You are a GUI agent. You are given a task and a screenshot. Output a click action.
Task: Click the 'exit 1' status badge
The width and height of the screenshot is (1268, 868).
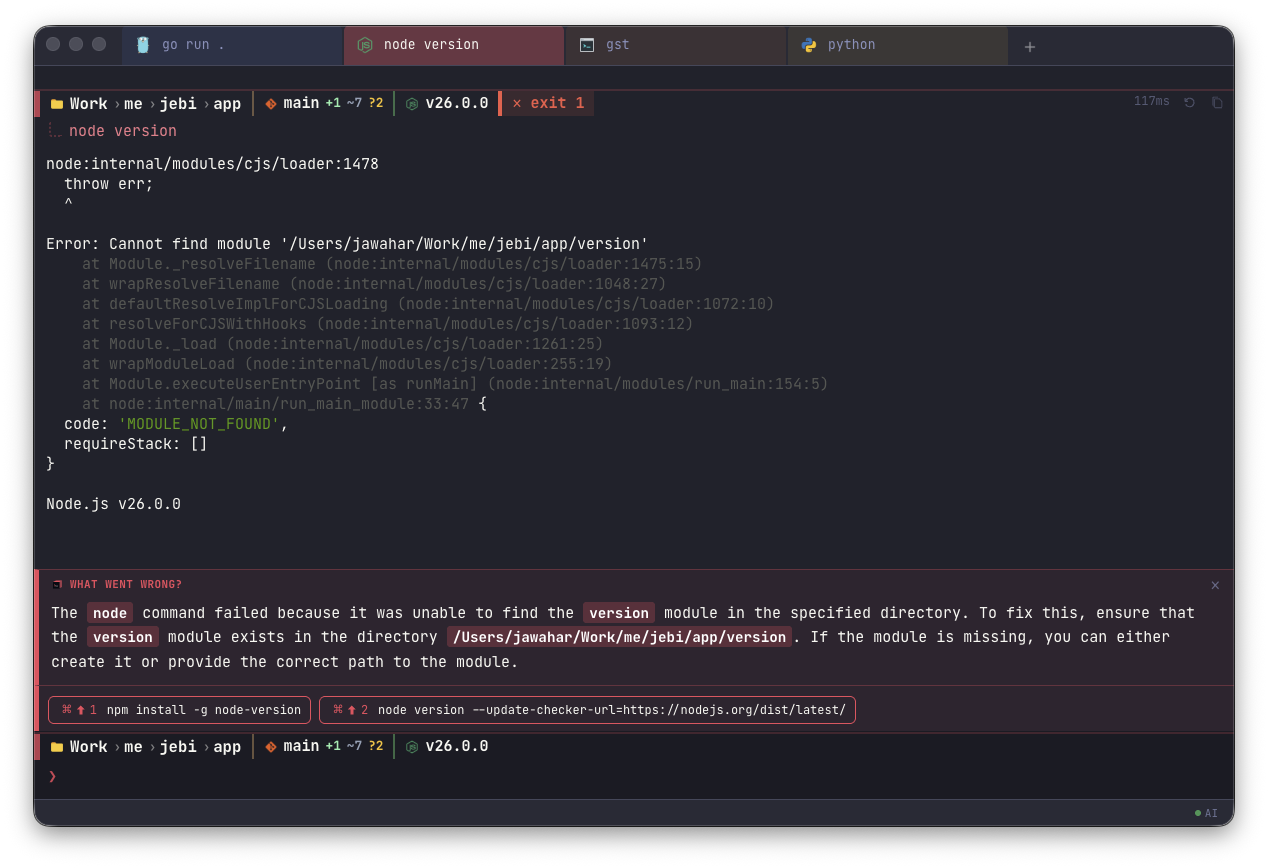pos(547,103)
